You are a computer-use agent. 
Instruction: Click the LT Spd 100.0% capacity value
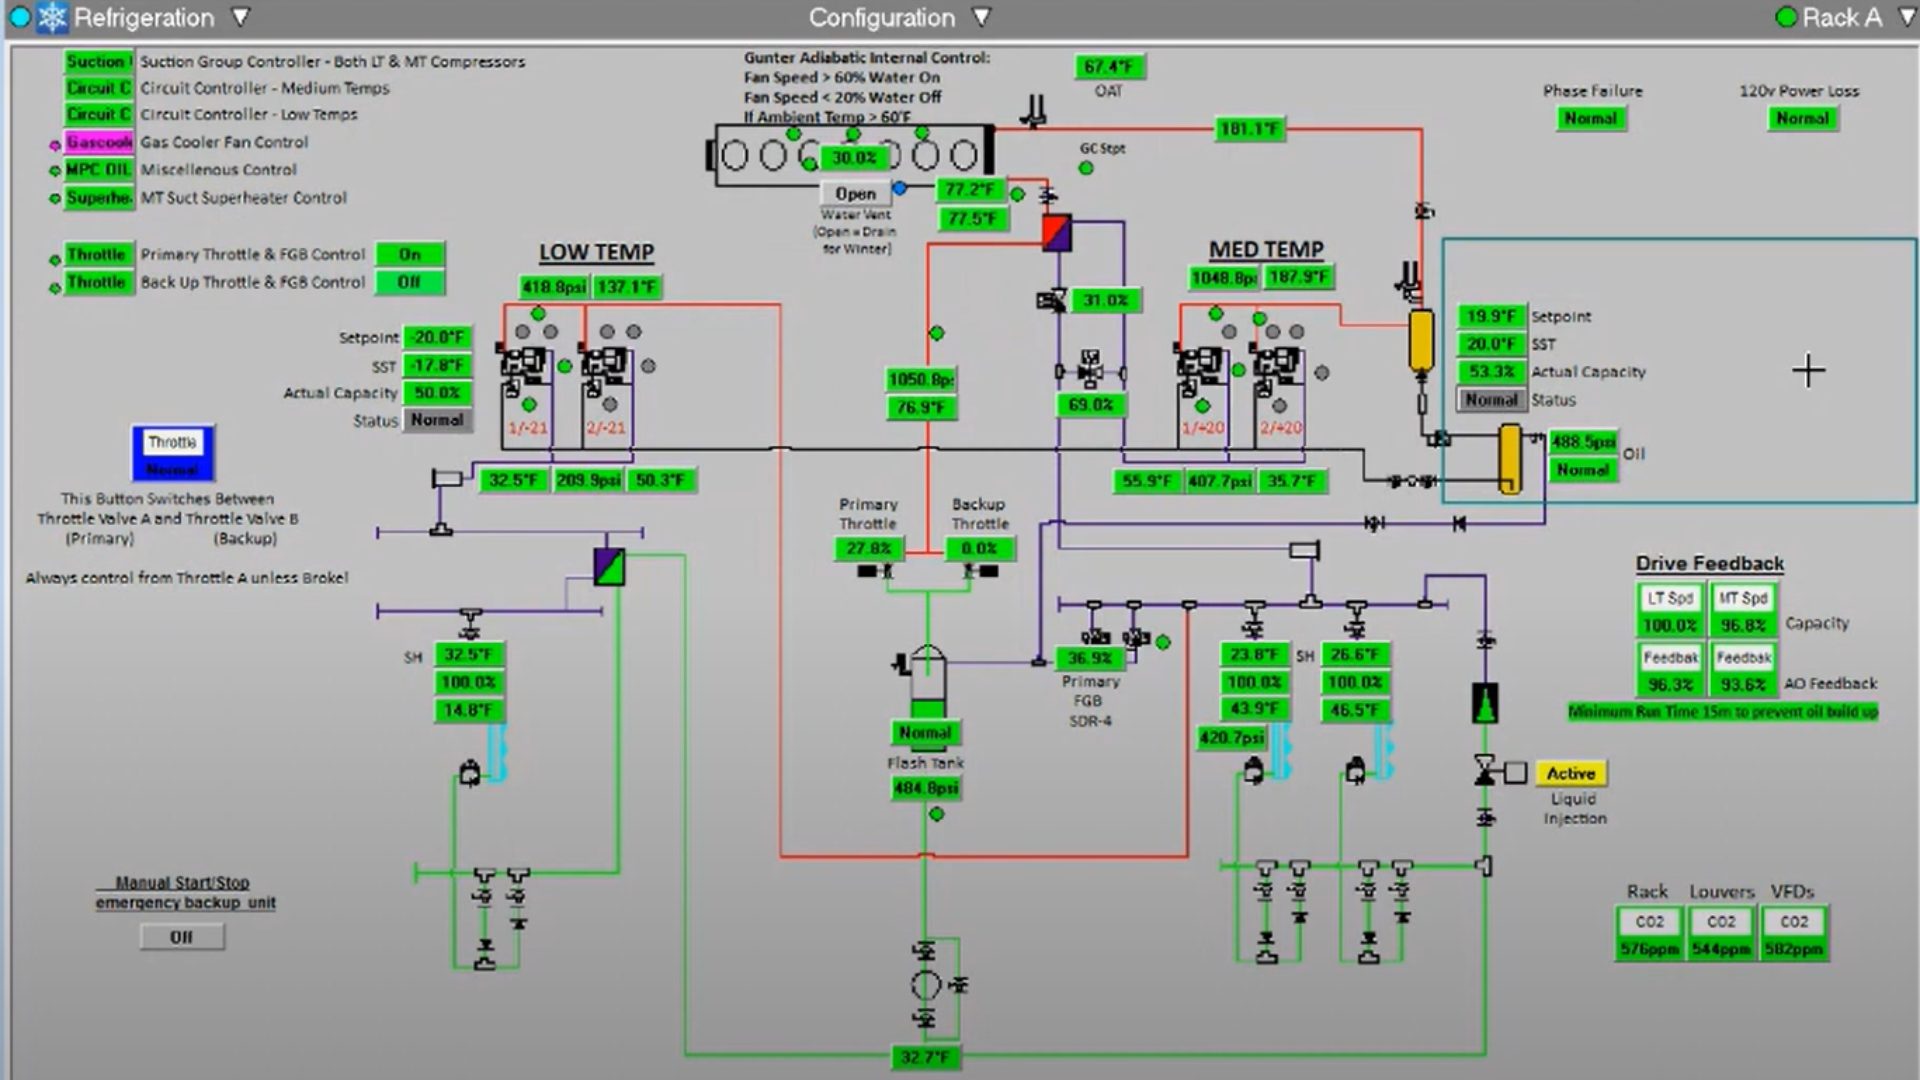[x=1670, y=626]
